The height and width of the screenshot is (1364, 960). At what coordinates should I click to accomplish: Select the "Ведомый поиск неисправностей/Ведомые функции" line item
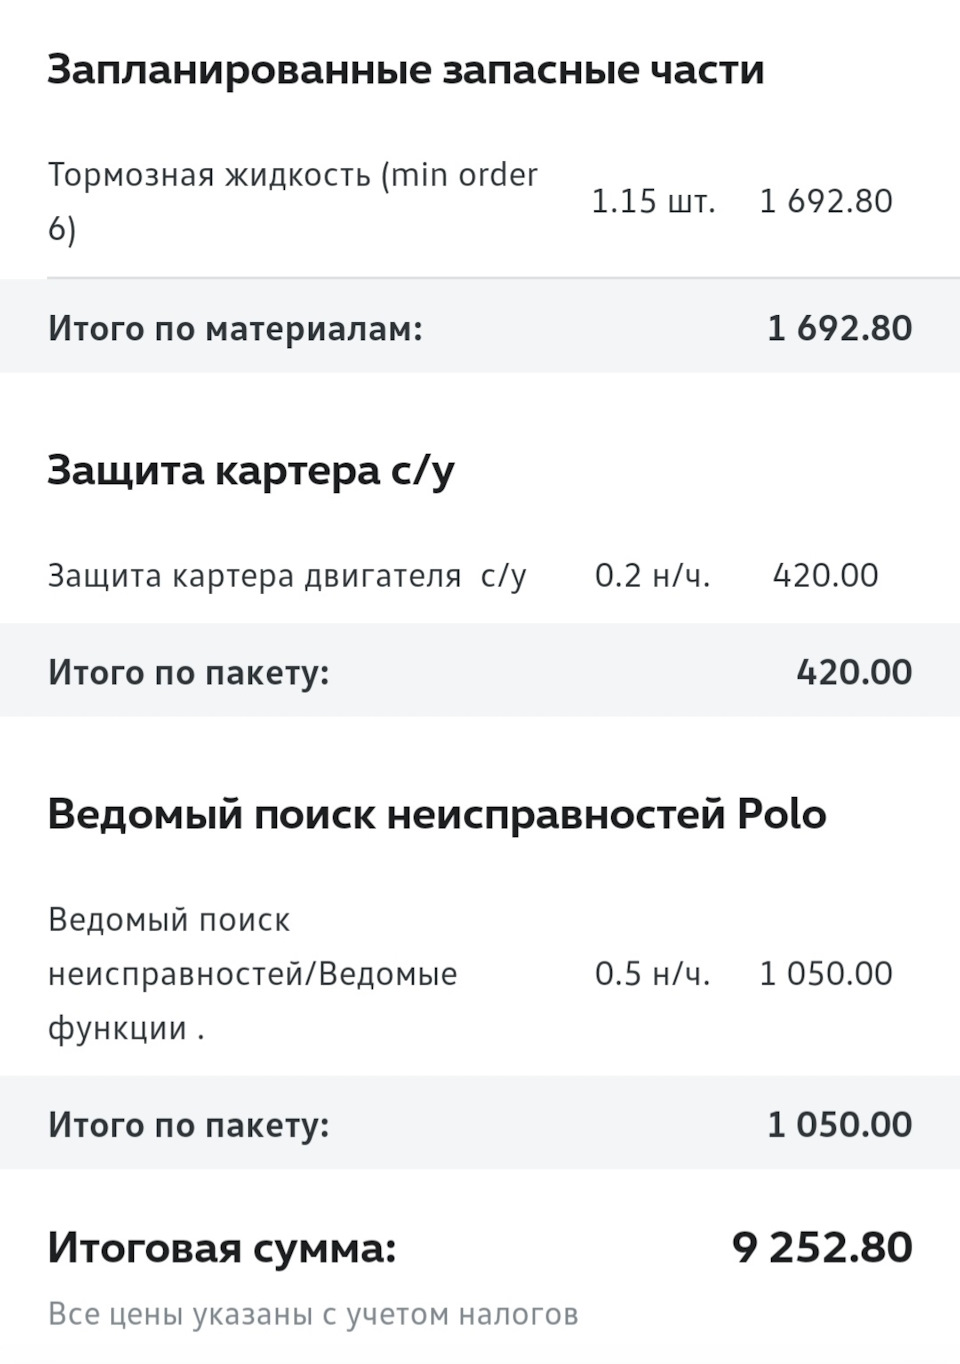[252, 973]
